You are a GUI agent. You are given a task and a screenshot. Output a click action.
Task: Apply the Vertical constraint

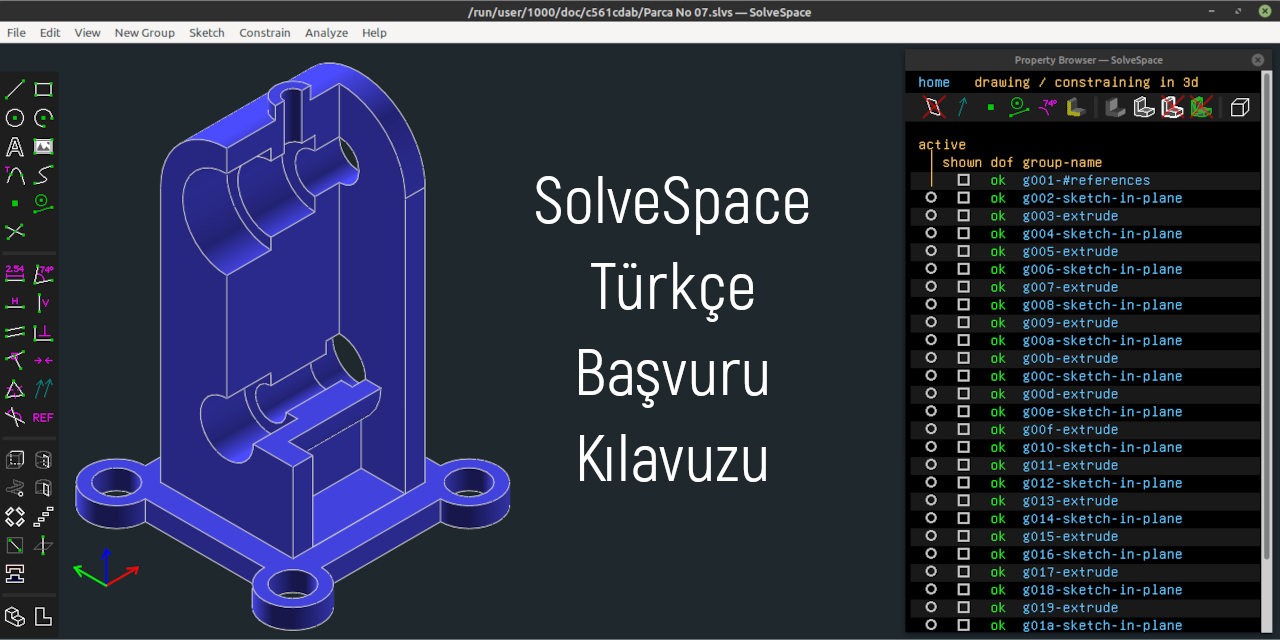[43, 302]
